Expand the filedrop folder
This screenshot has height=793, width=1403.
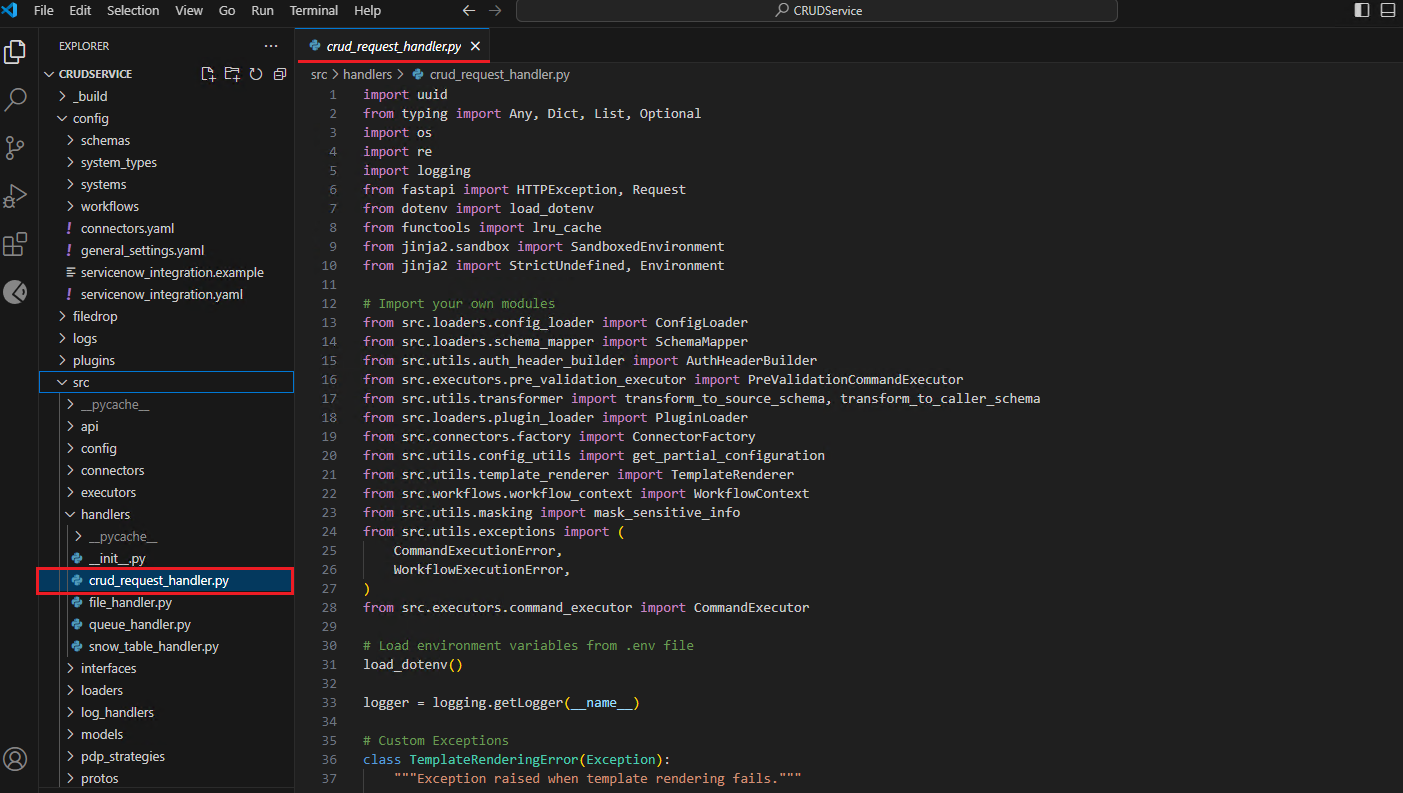pyautogui.click(x=166, y=316)
